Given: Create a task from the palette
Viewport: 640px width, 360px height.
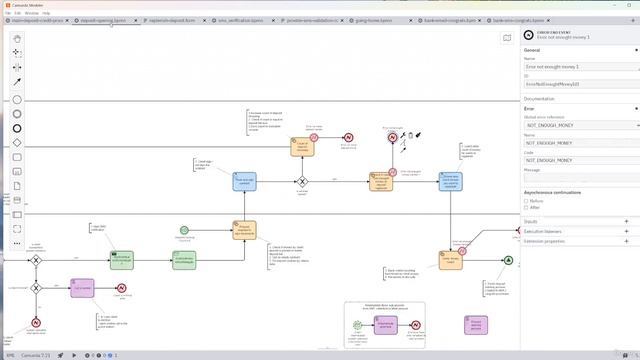Looking at the screenshot, I should click(x=17, y=157).
